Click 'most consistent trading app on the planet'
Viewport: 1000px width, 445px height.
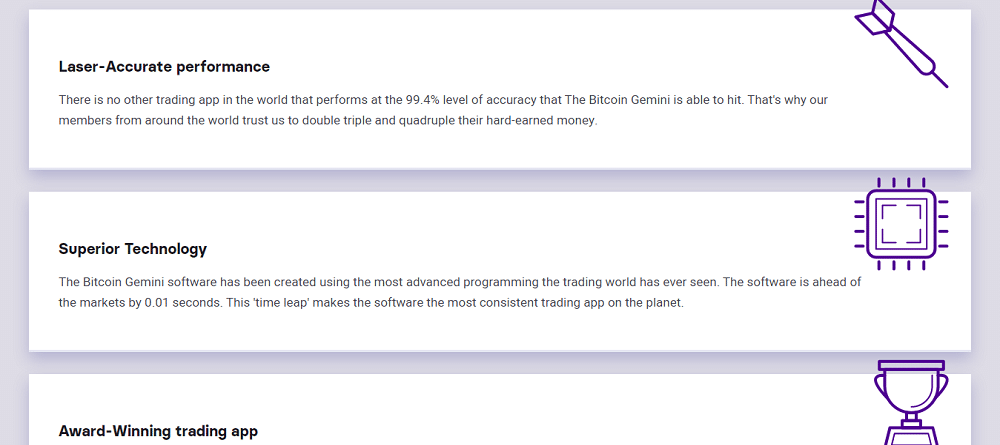(x=565, y=303)
